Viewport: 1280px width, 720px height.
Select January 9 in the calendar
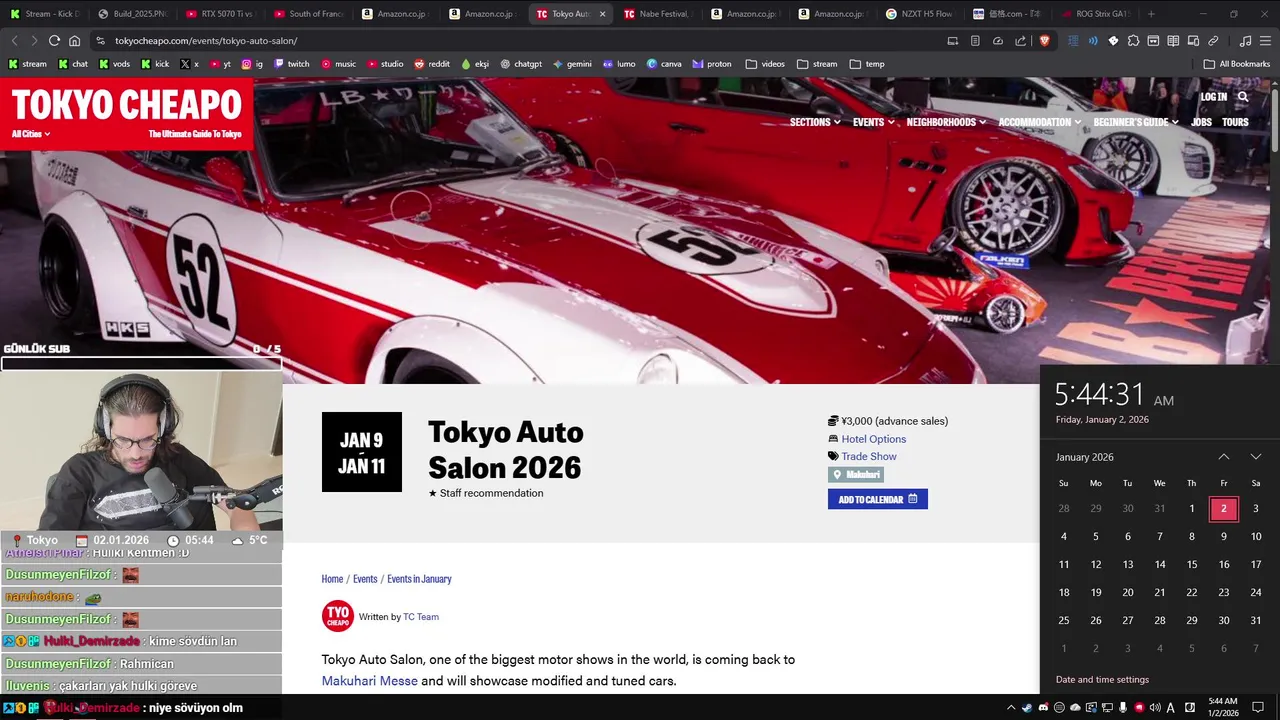tap(1224, 537)
